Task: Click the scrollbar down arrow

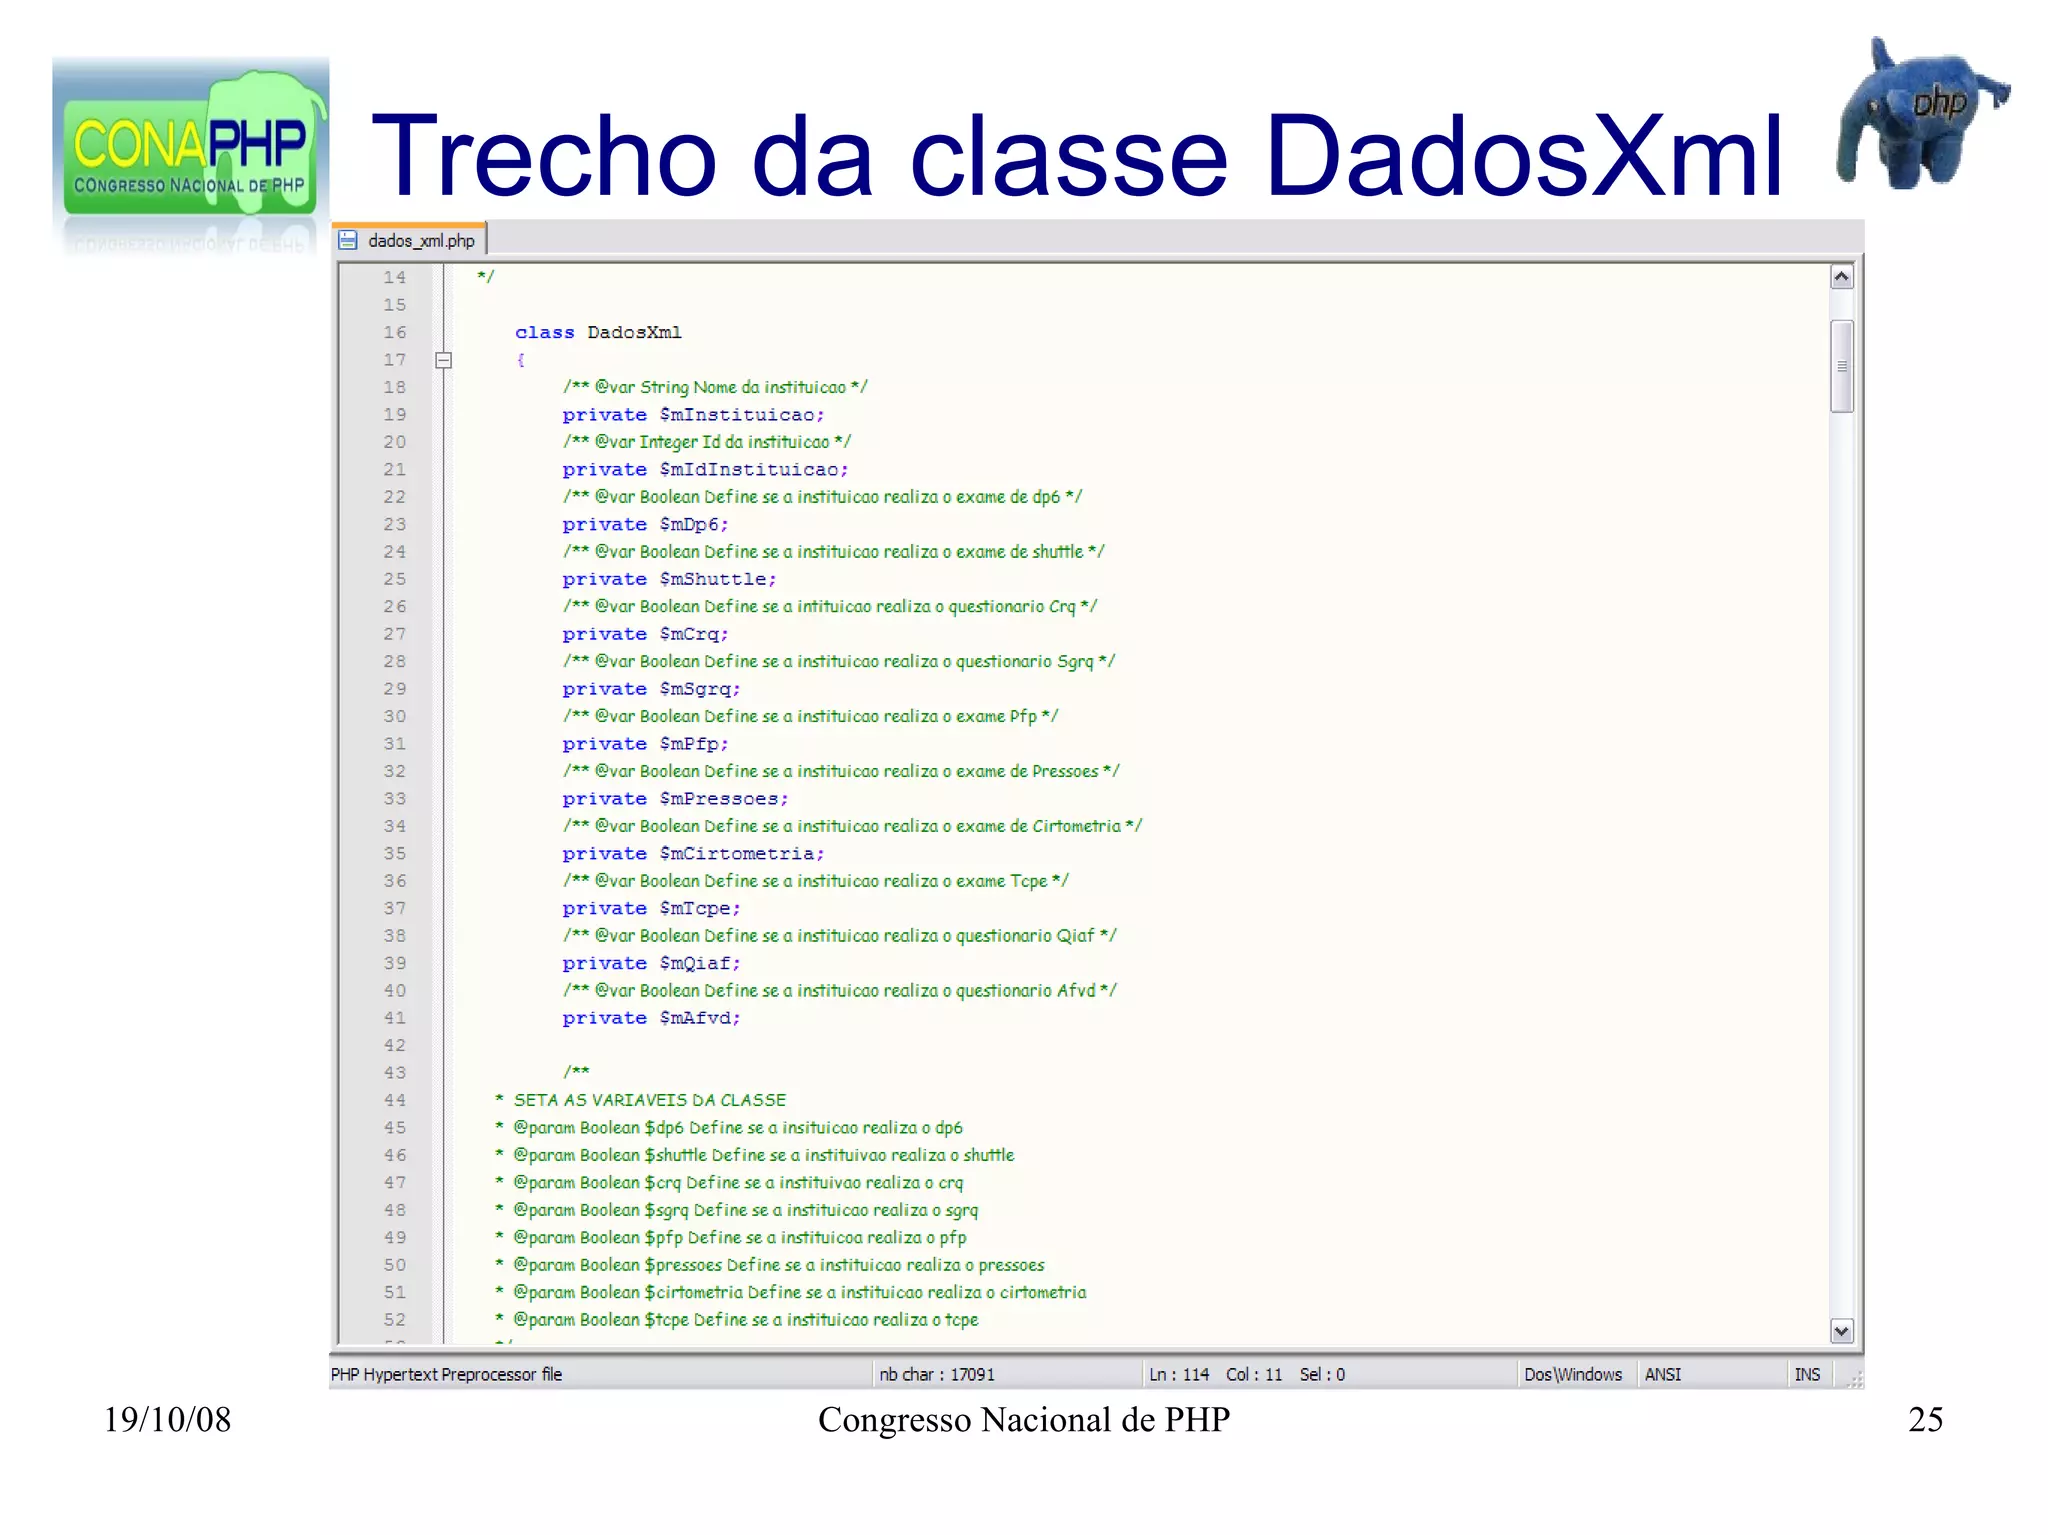Action: tap(1842, 1331)
